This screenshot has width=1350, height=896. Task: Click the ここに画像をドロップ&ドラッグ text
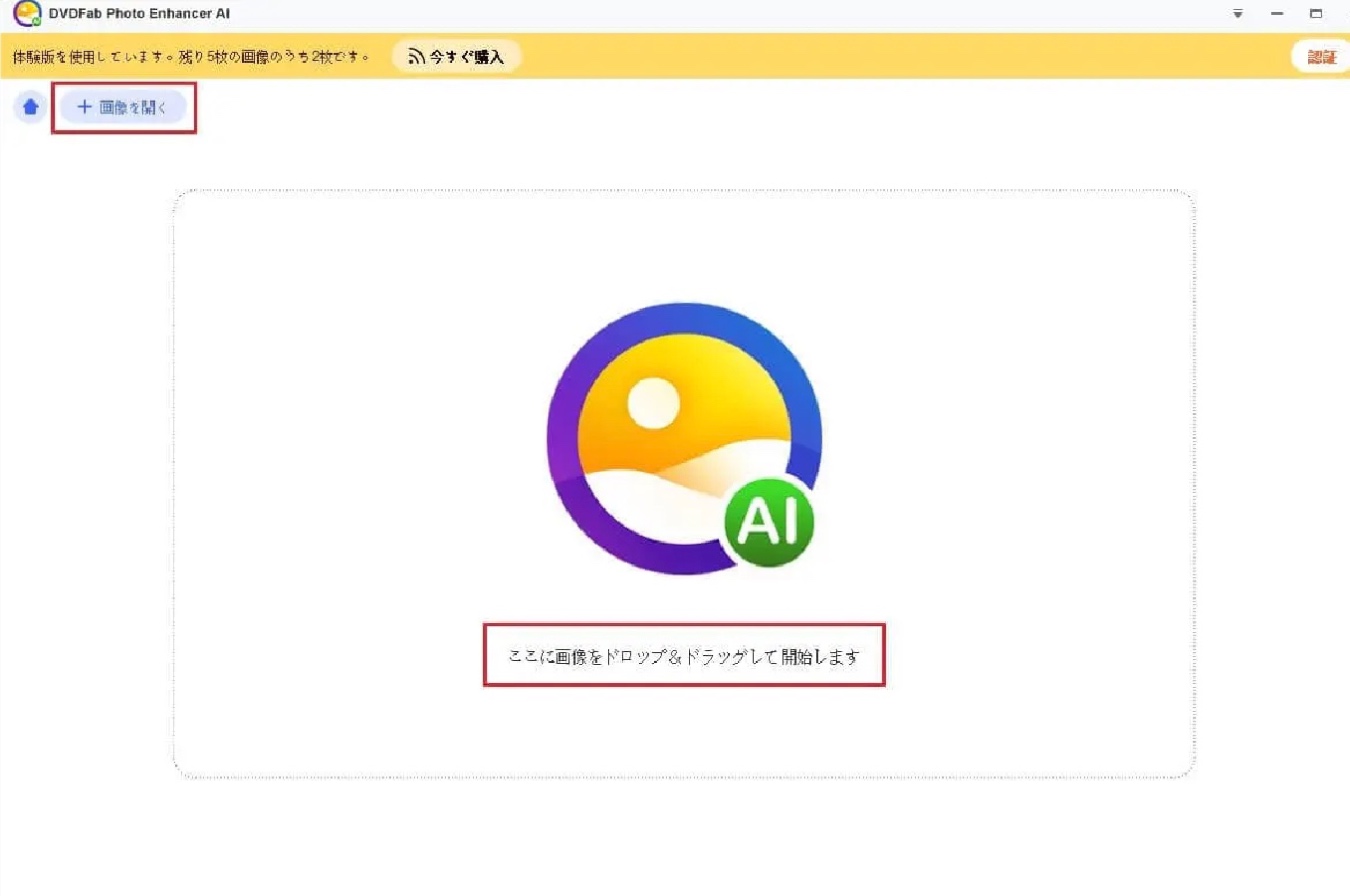(x=684, y=657)
